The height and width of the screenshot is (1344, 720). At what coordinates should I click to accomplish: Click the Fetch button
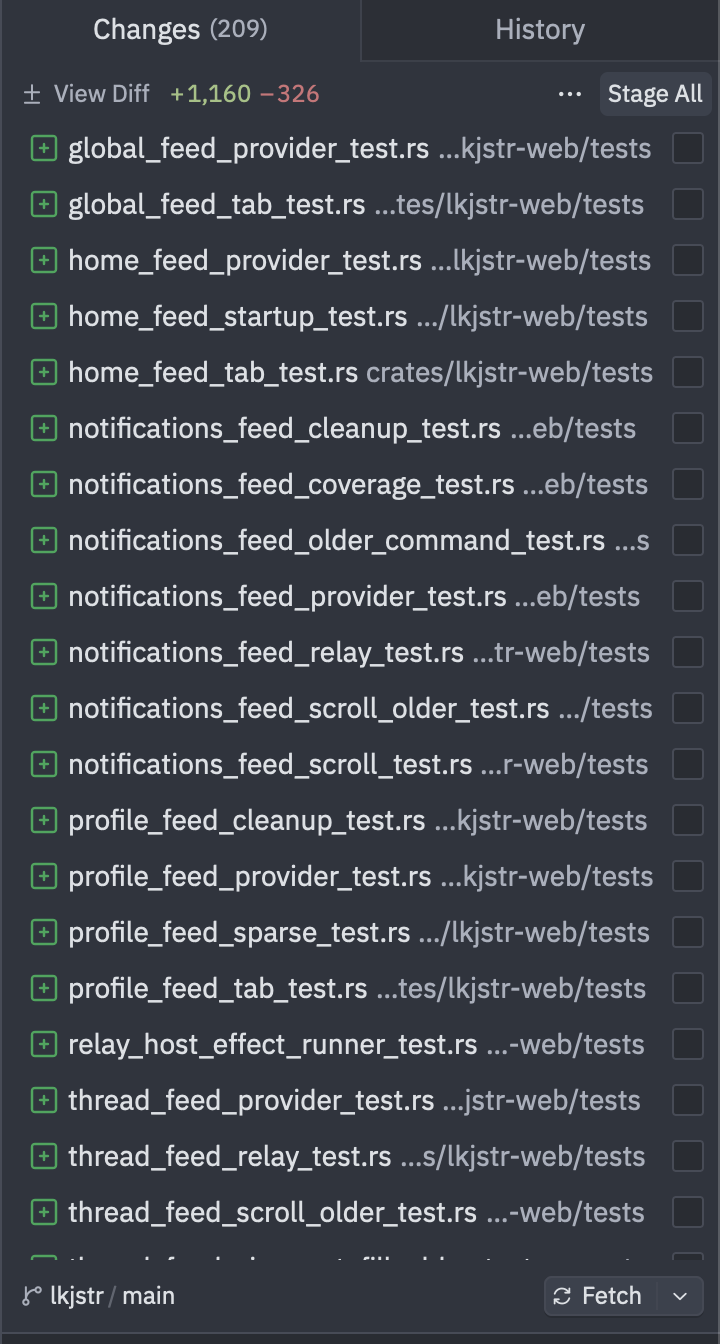point(602,1296)
